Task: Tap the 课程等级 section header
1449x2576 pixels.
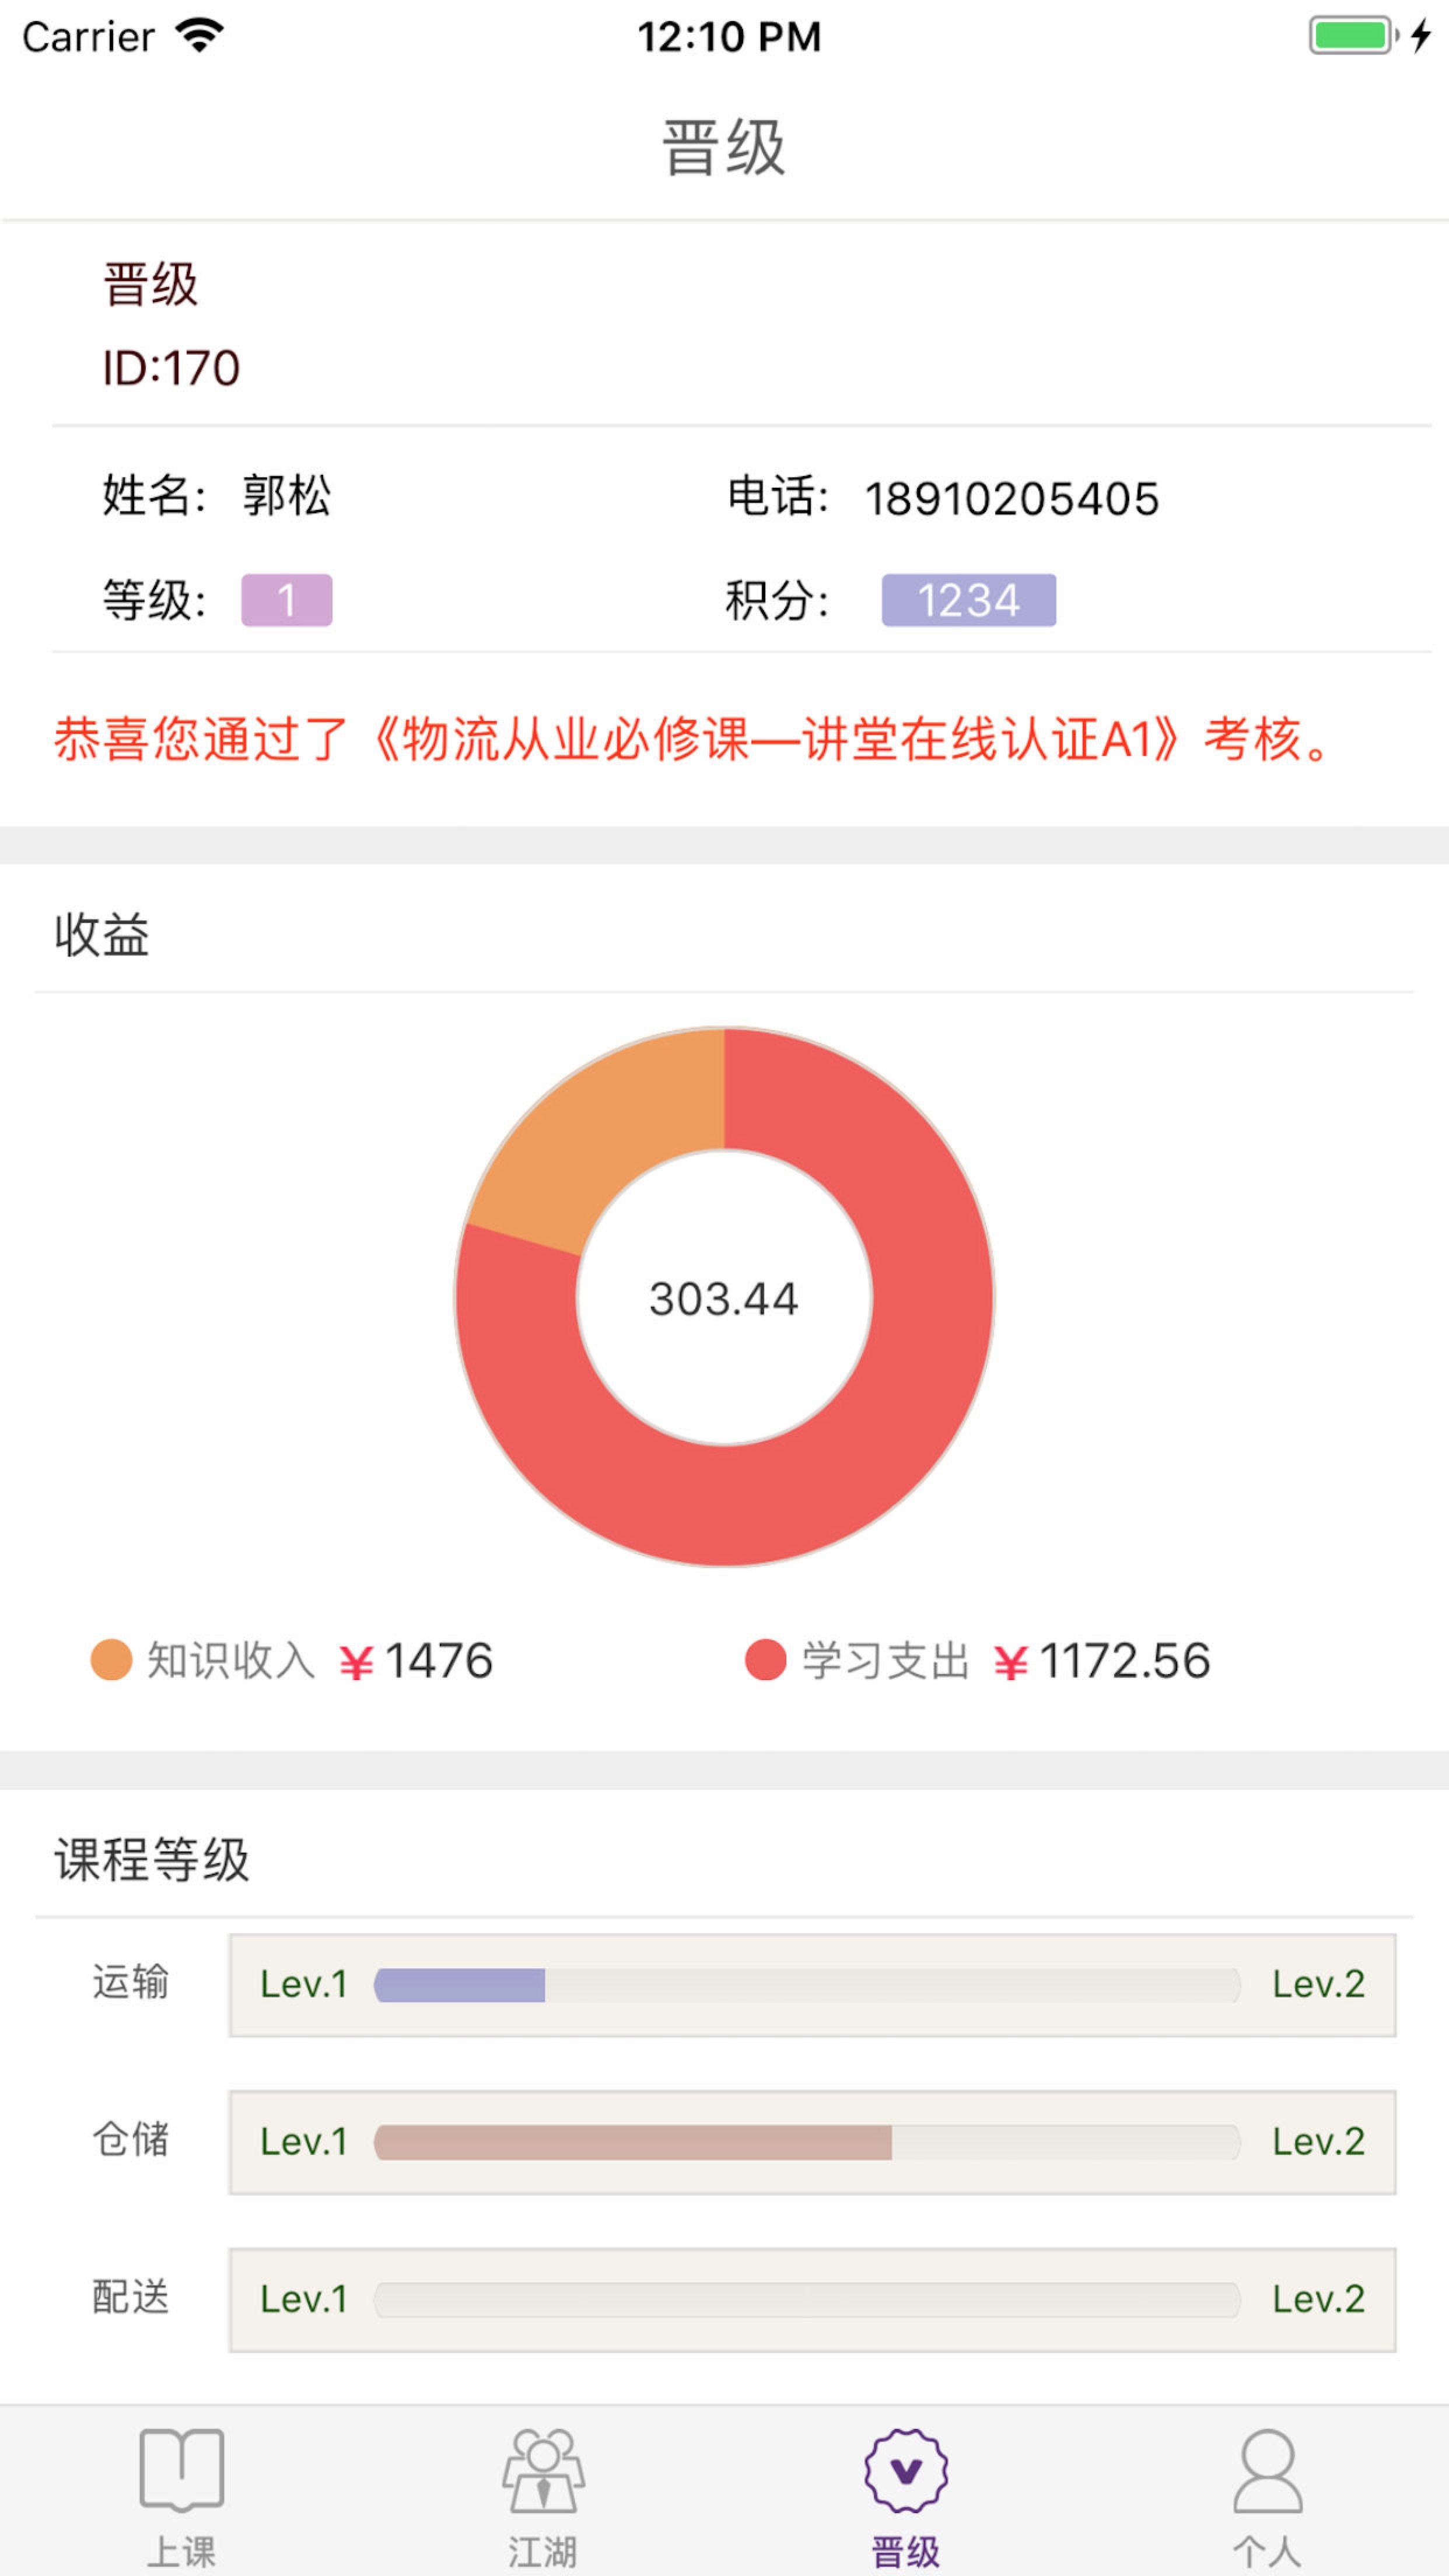Action: (152, 1860)
